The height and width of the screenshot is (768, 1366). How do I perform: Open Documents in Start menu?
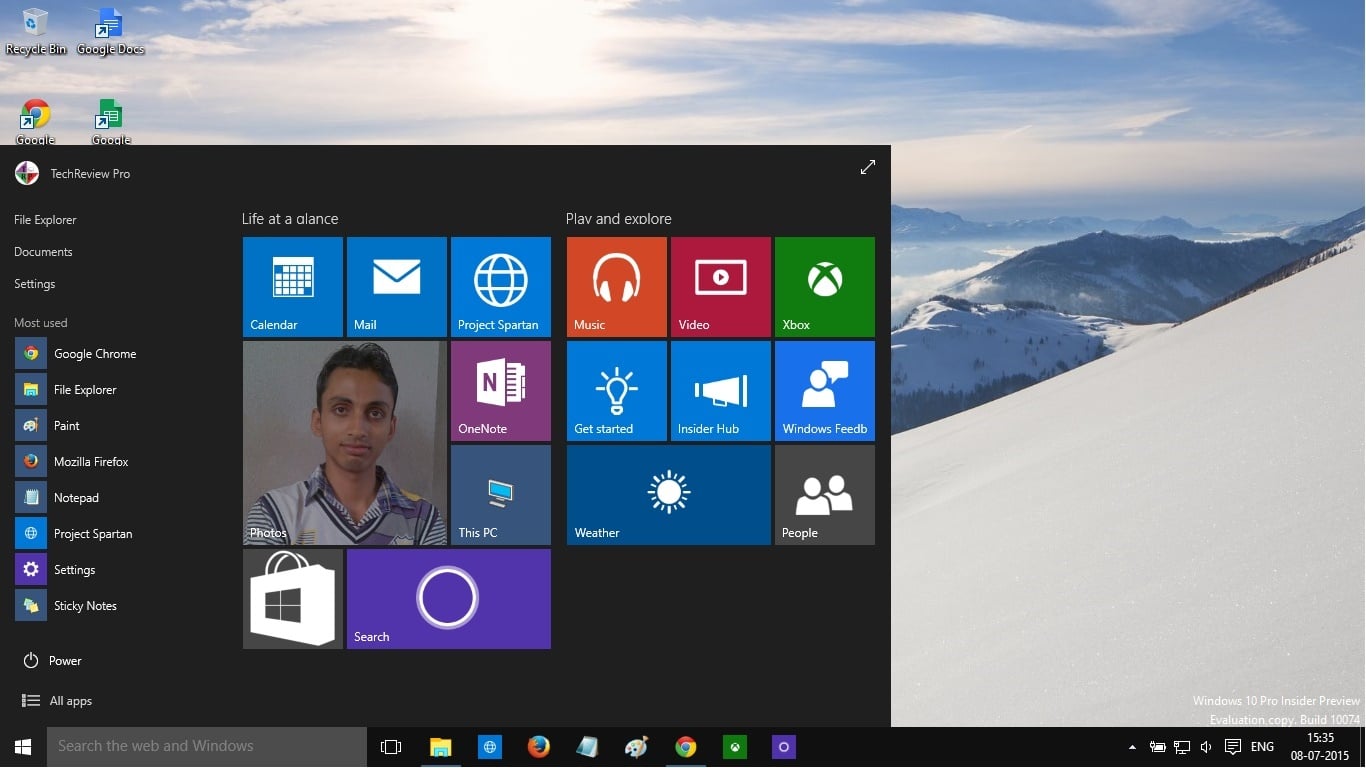(43, 252)
